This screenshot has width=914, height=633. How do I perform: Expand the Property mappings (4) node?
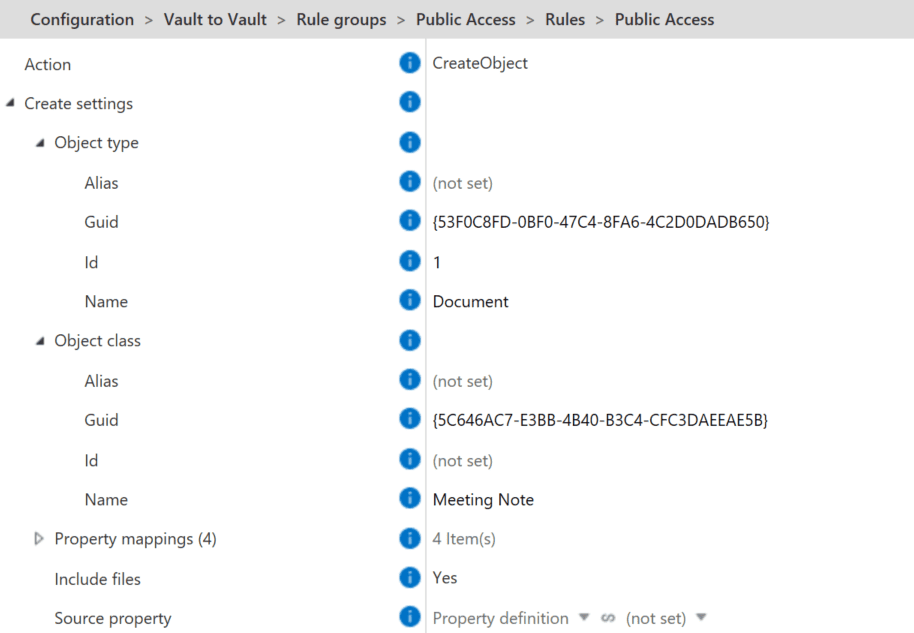tap(40, 539)
